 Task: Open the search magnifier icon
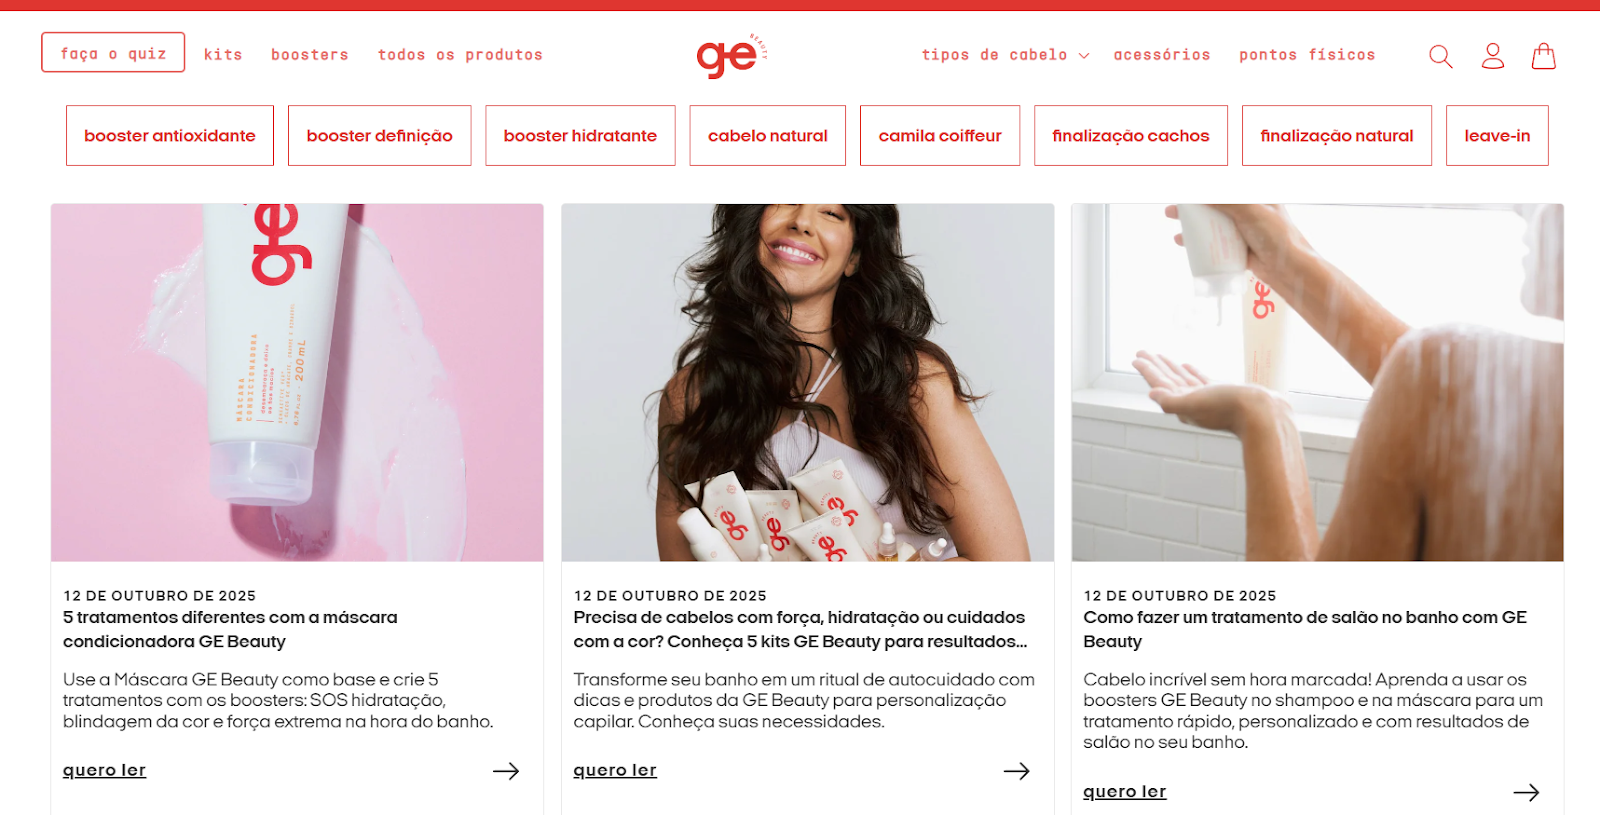tap(1440, 56)
